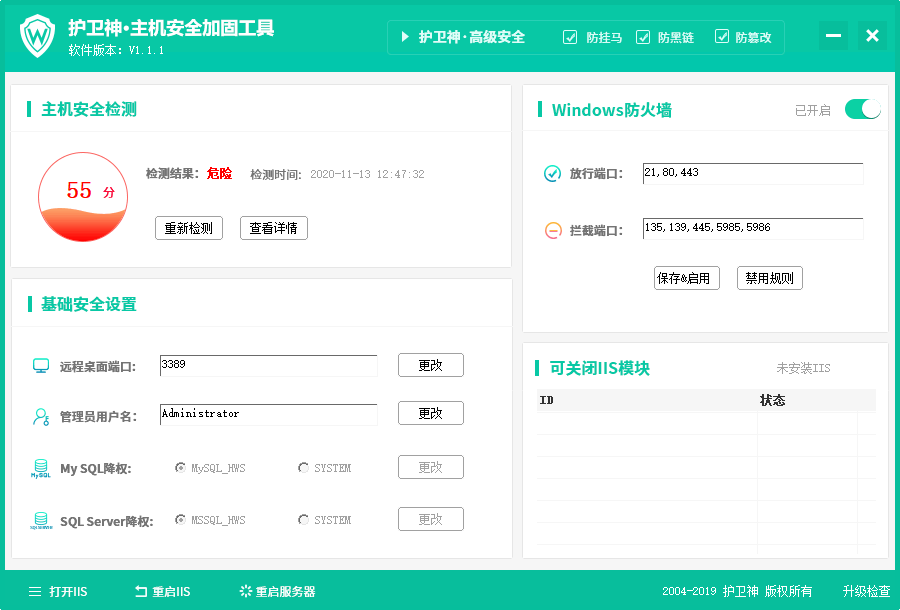
Task: Click 更改 next to remote desktop port
Action: coord(430,366)
